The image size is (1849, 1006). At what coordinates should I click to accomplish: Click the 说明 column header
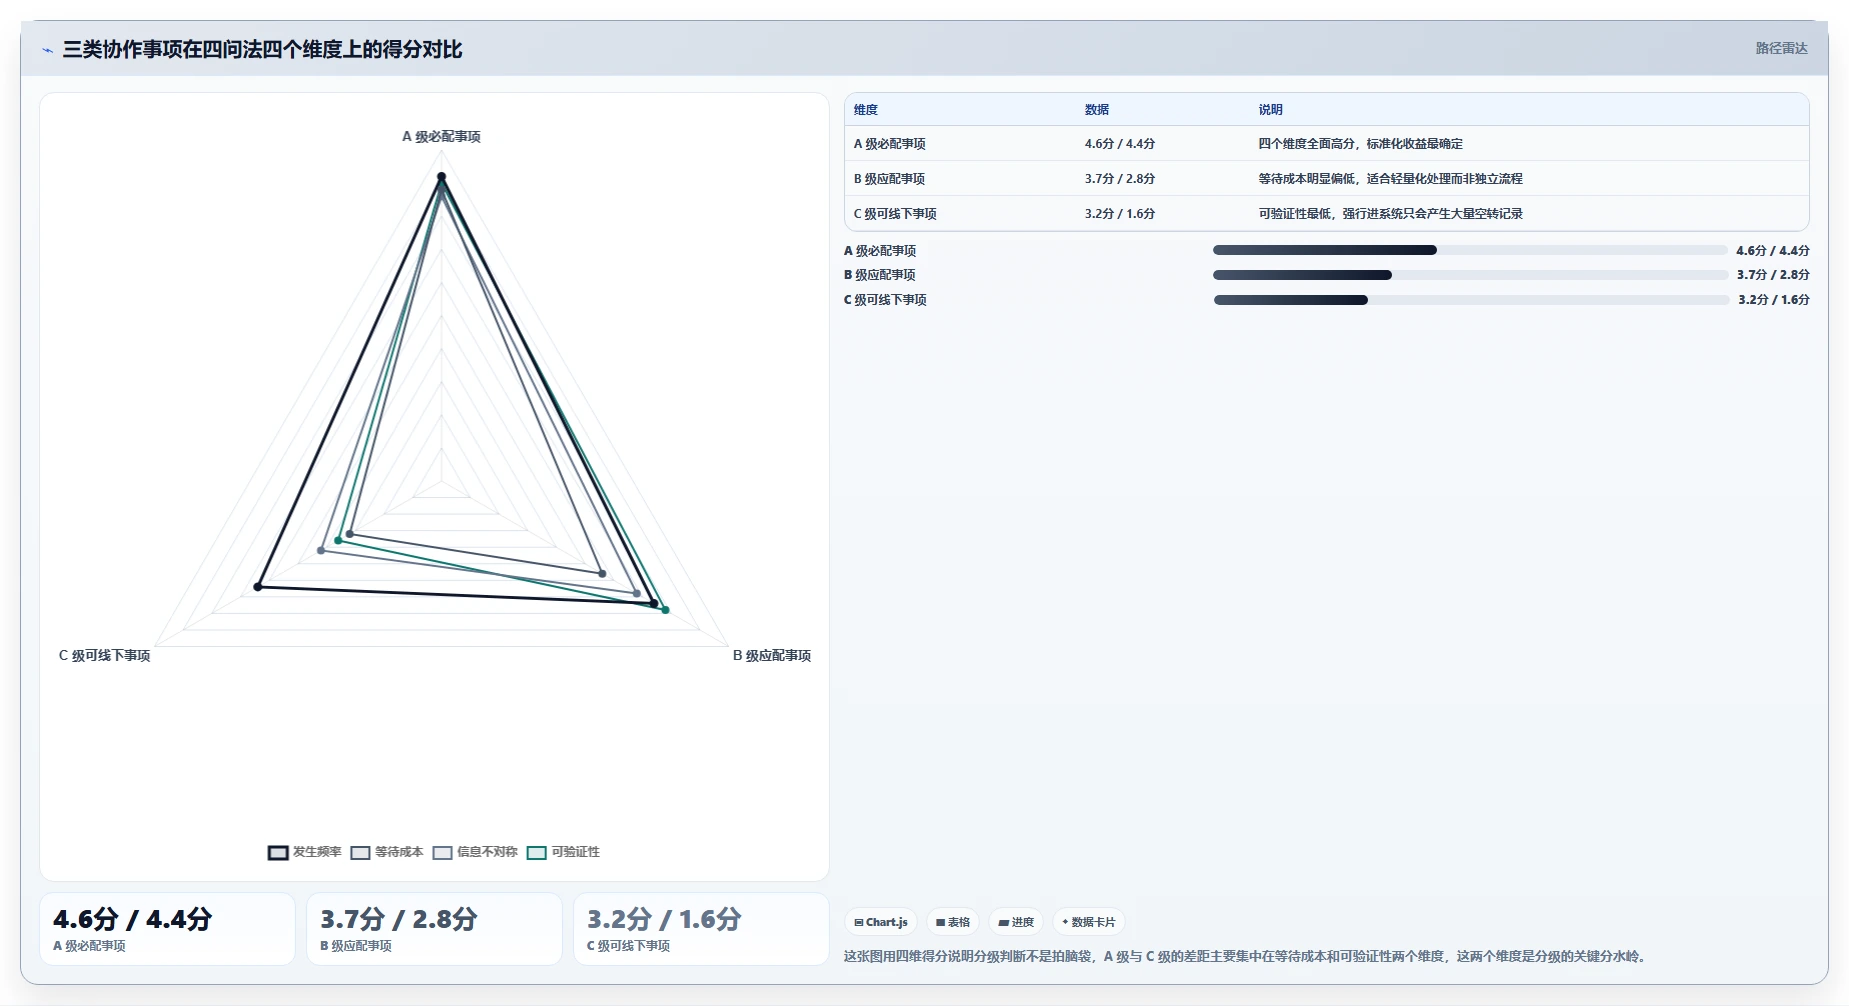1270,110
